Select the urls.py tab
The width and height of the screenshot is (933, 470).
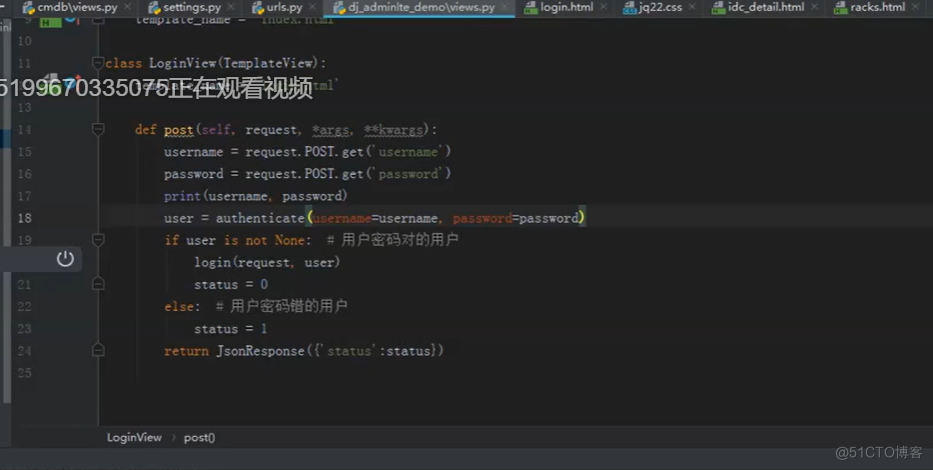click(284, 7)
